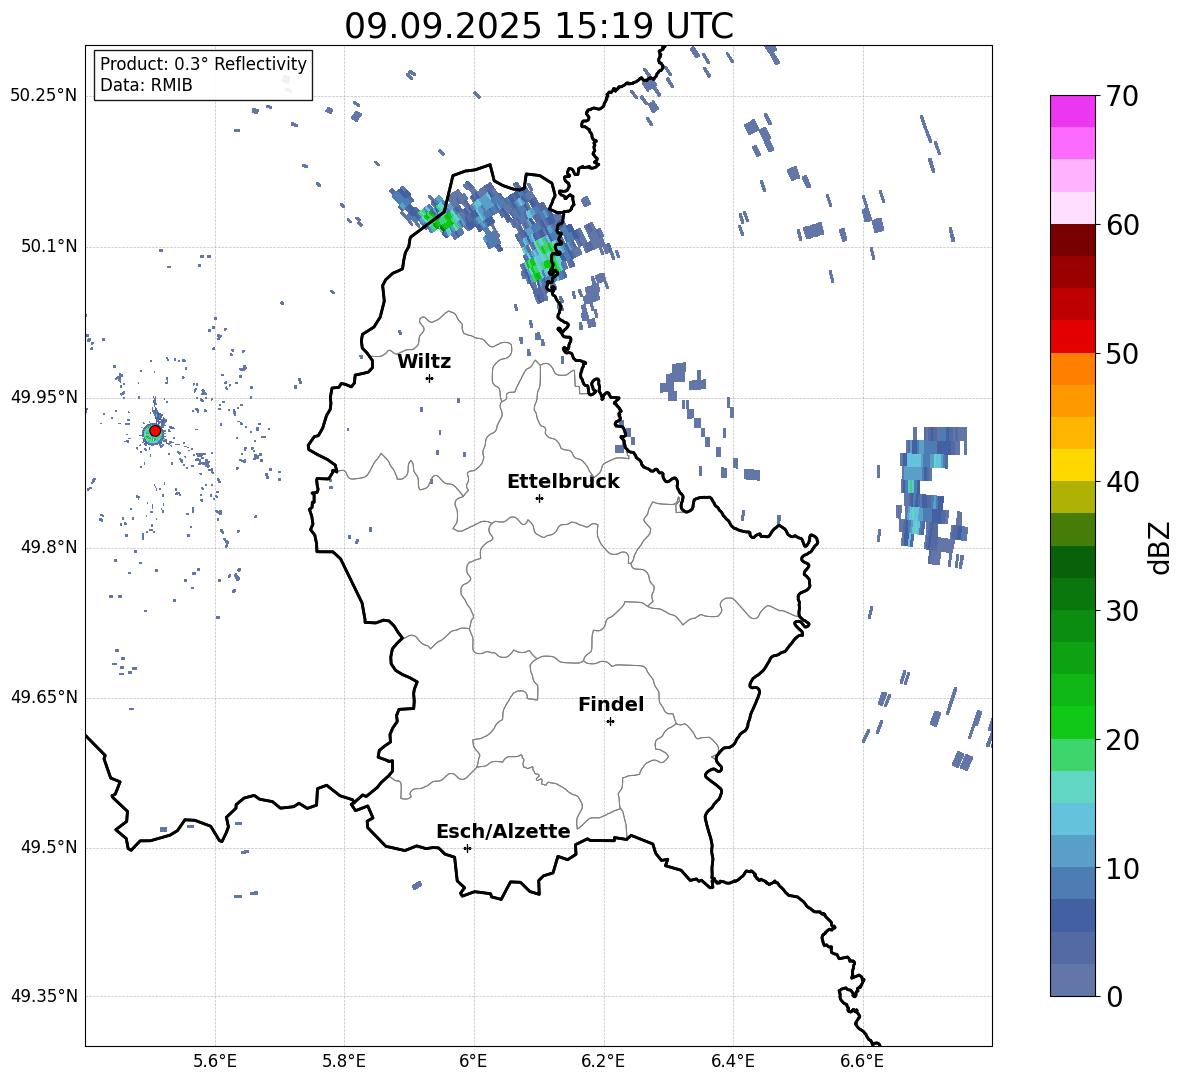The width and height of the screenshot is (1184, 1081).
Task: Click the dark maroon colorbar segment below 60
Action: tap(1072, 240)
